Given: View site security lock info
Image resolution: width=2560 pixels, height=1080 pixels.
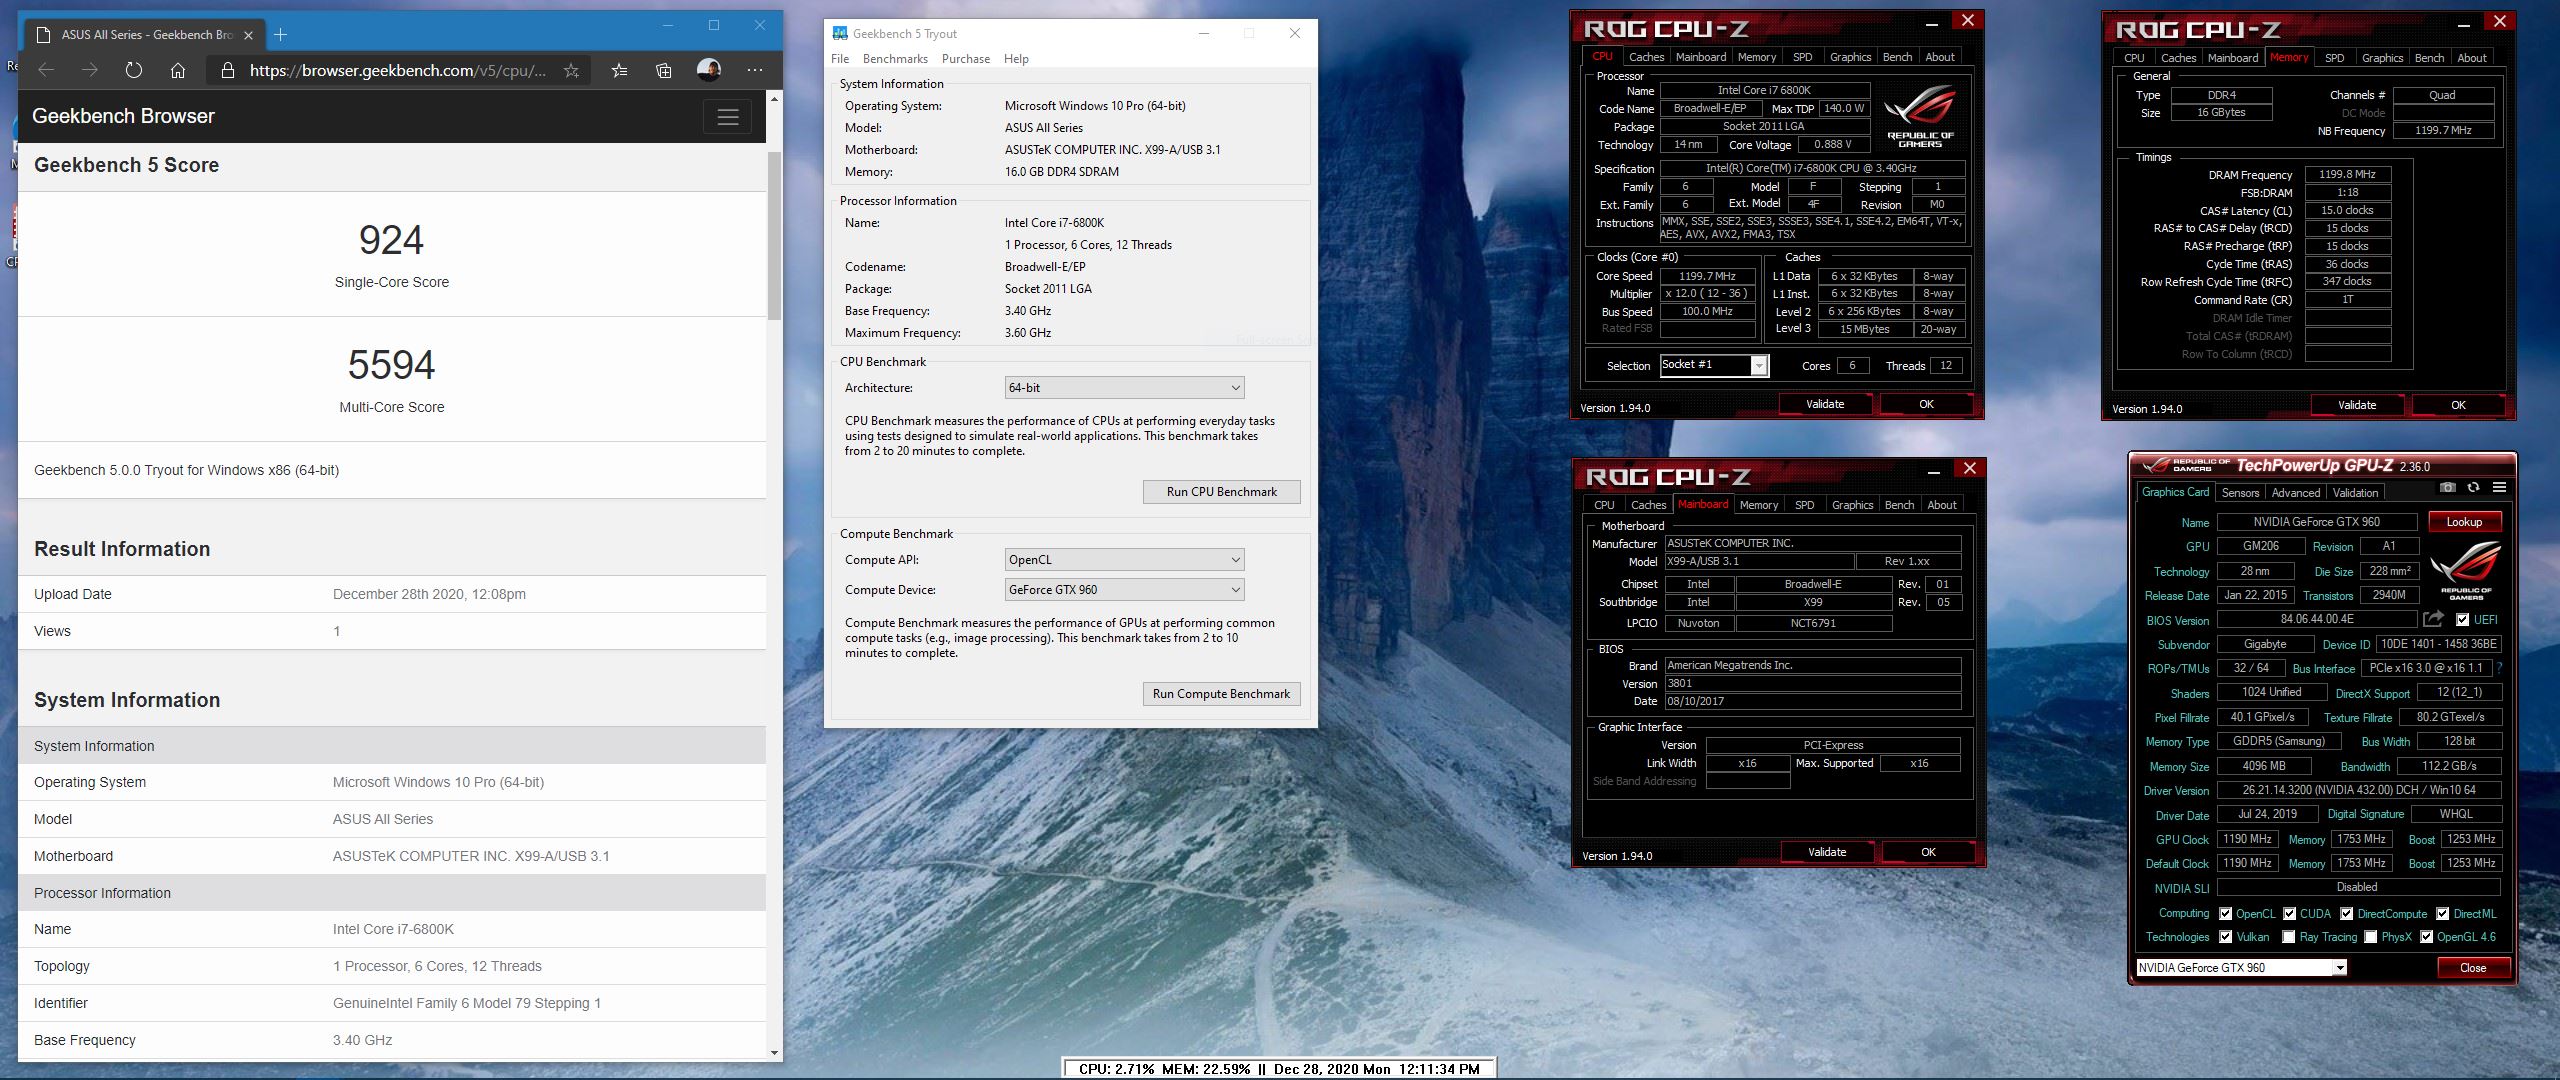Looking at the screenshot, I should click(x=228, y=70).
